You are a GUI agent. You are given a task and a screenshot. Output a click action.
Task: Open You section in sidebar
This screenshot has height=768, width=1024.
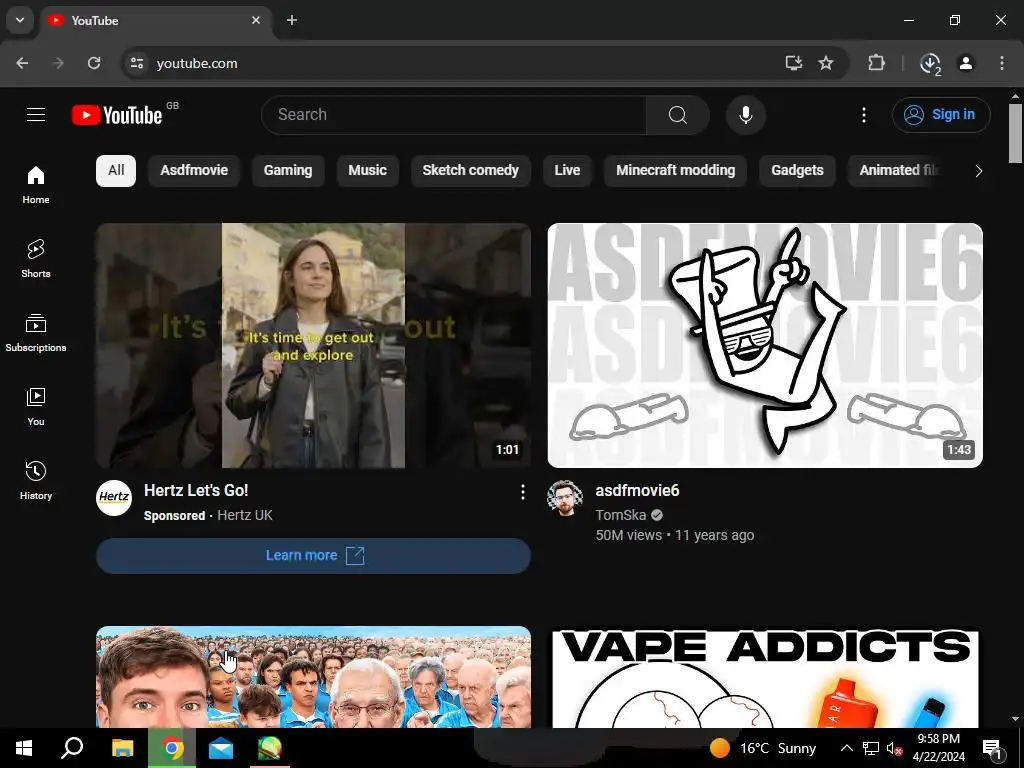pyautogui.click(x=36, y=406)
